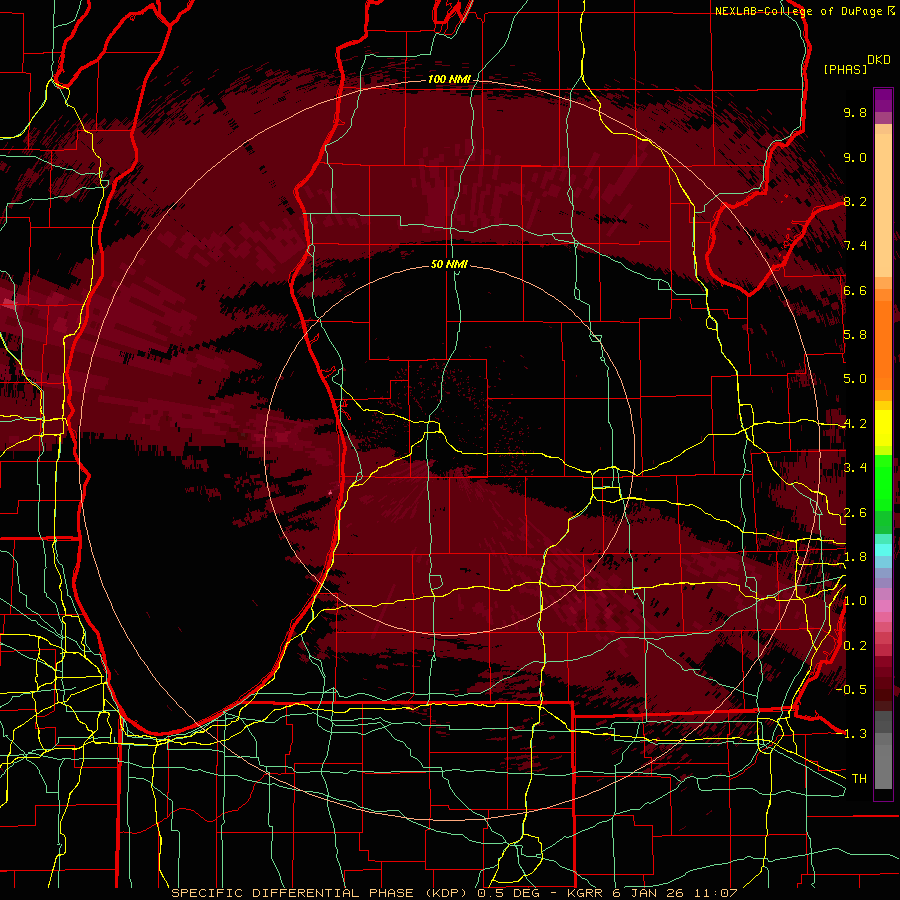Click the 4.2 scale value
This screenshot has height=900, width=900.
tap(855, 424)
